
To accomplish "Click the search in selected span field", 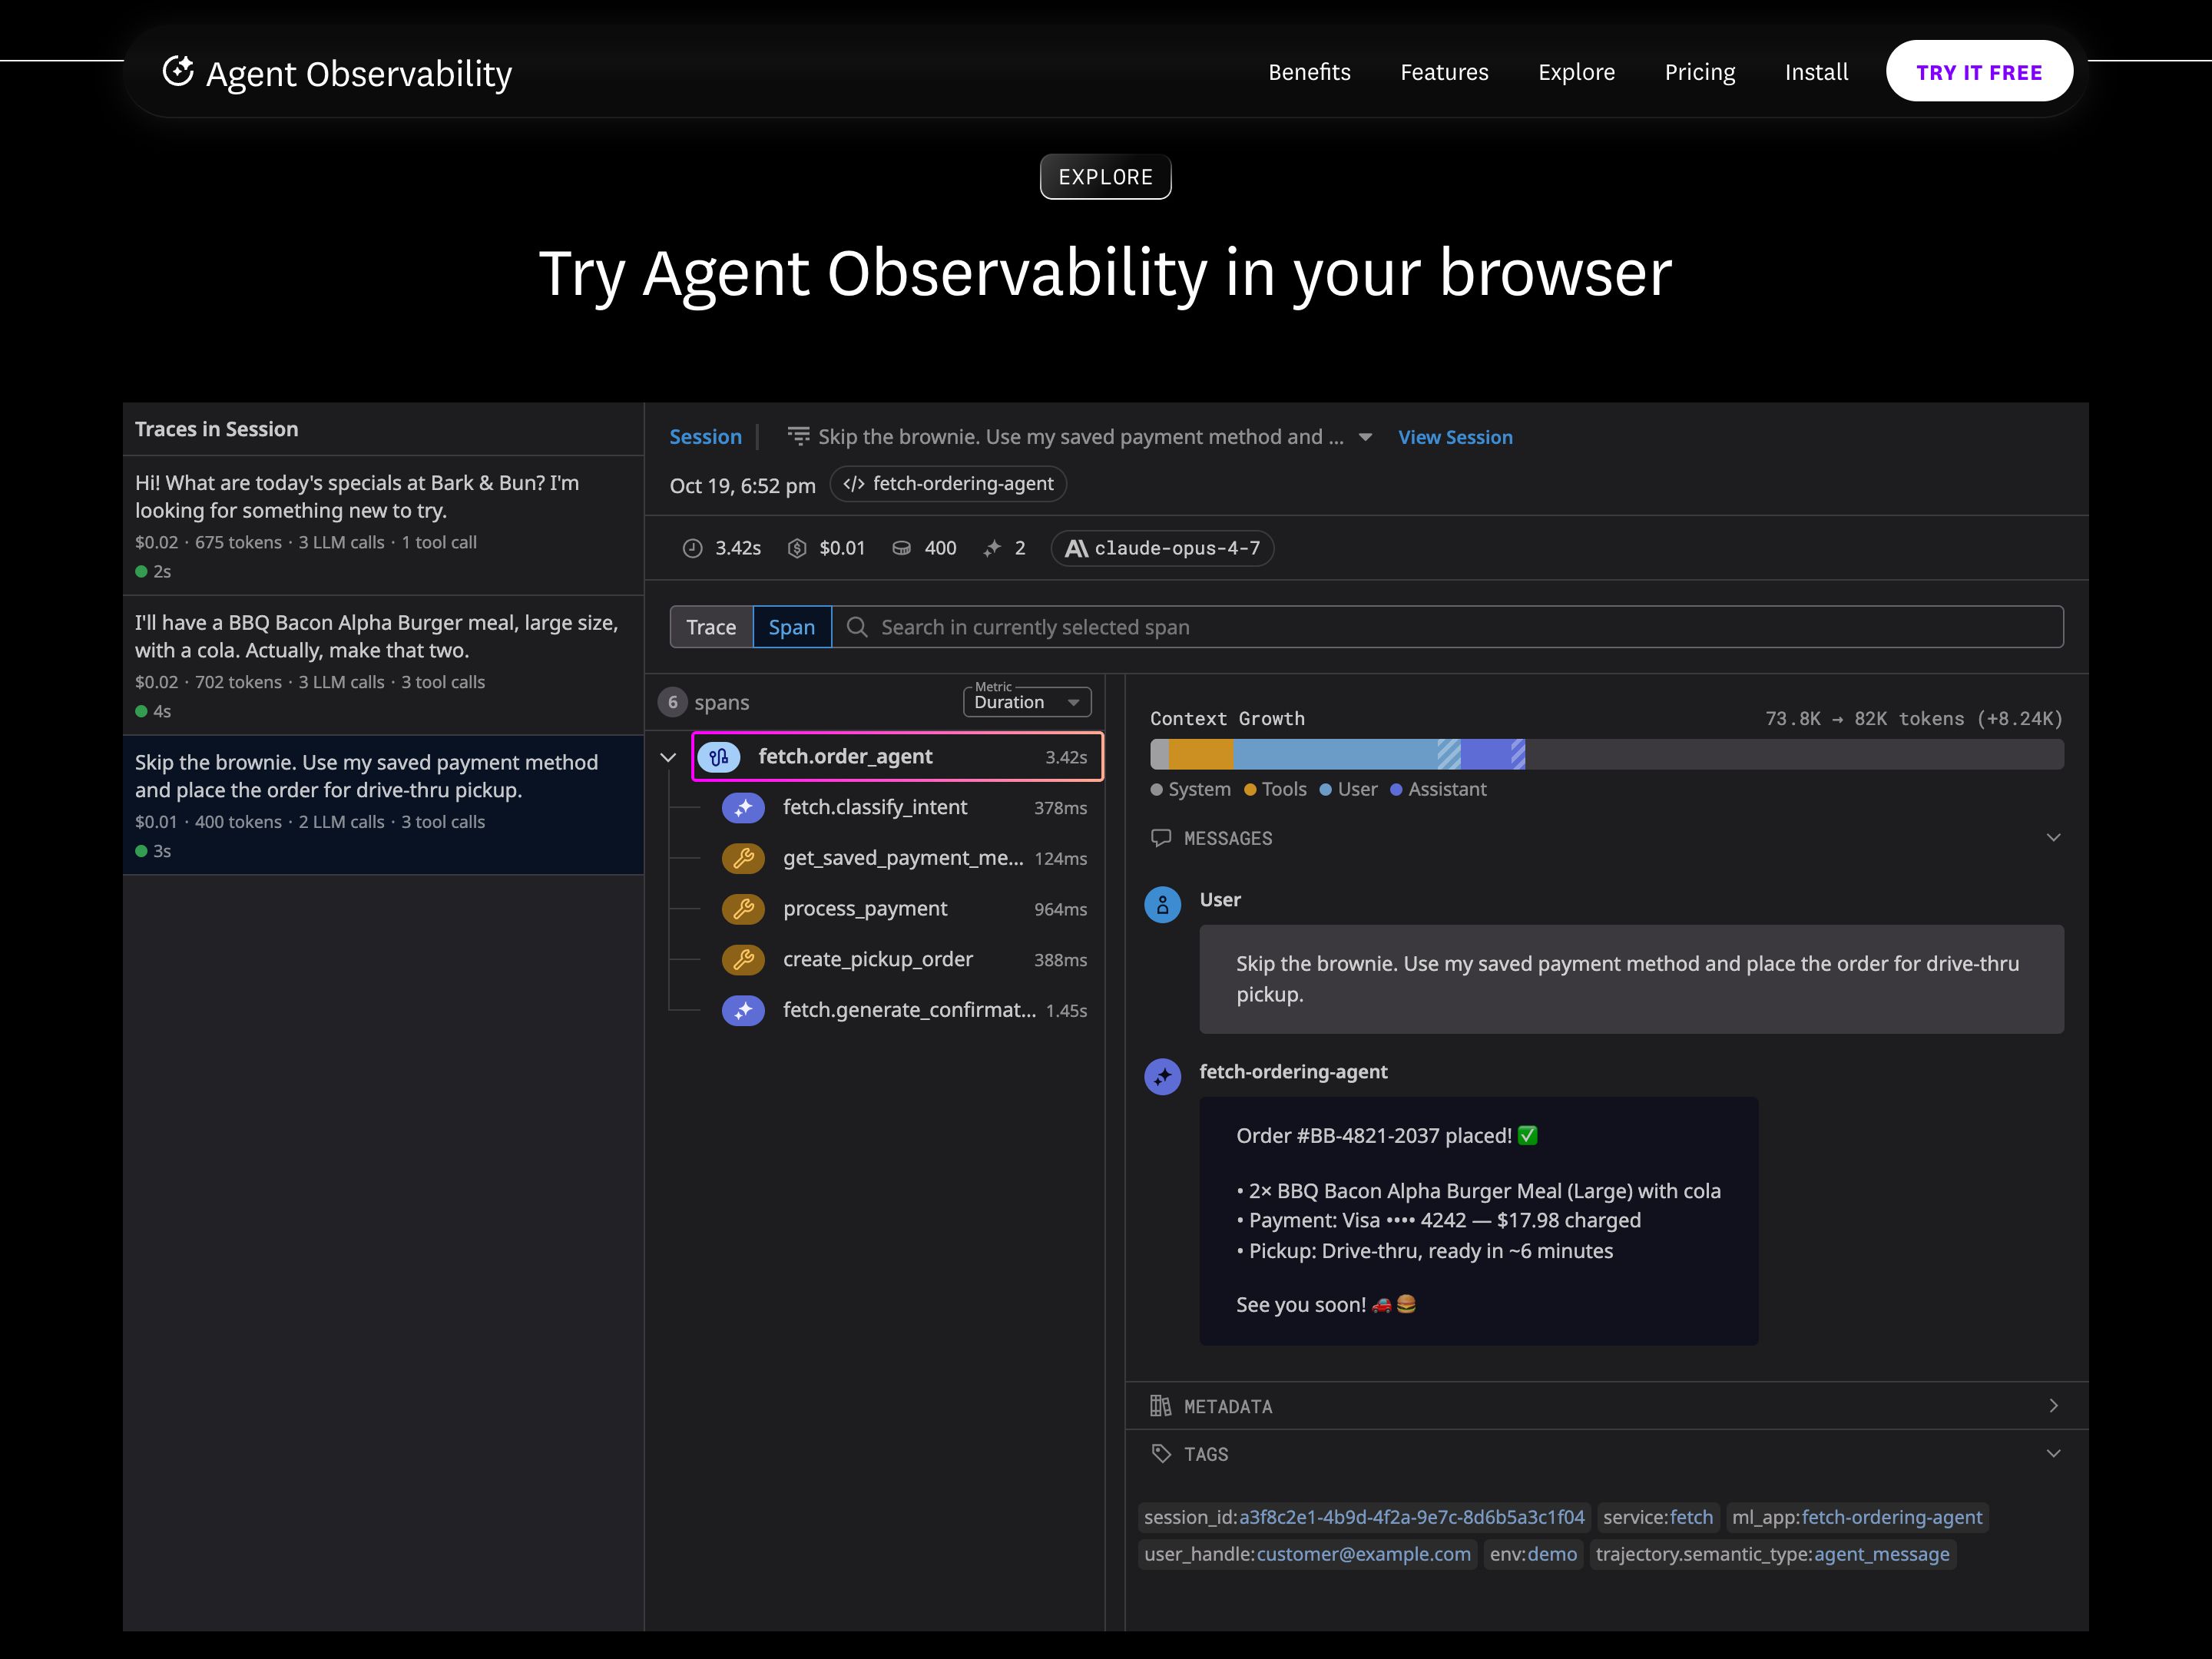I will tap(1447, 627).
